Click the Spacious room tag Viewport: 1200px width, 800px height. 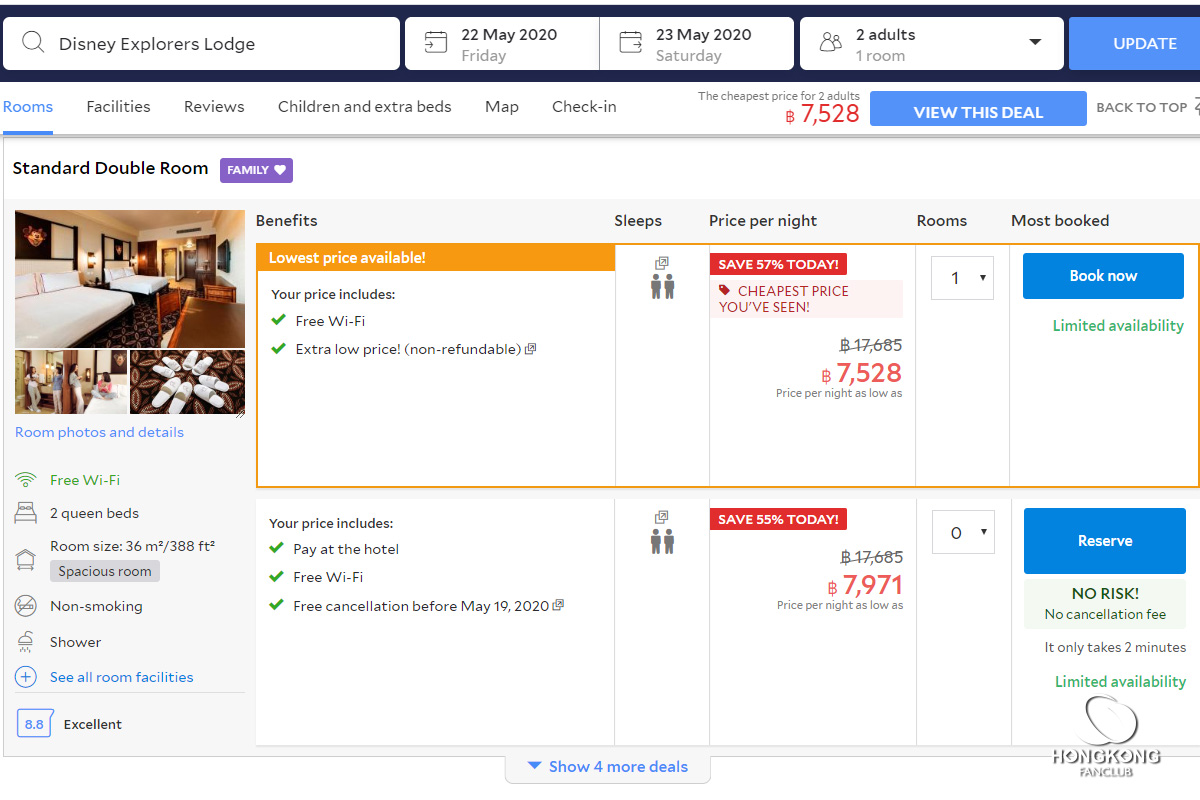point(105,571)
